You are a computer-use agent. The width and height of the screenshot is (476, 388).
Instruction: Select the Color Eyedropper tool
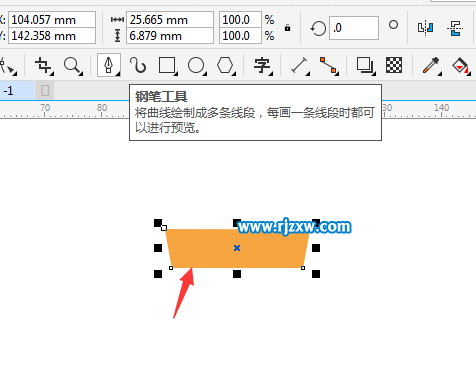point(431,65)
